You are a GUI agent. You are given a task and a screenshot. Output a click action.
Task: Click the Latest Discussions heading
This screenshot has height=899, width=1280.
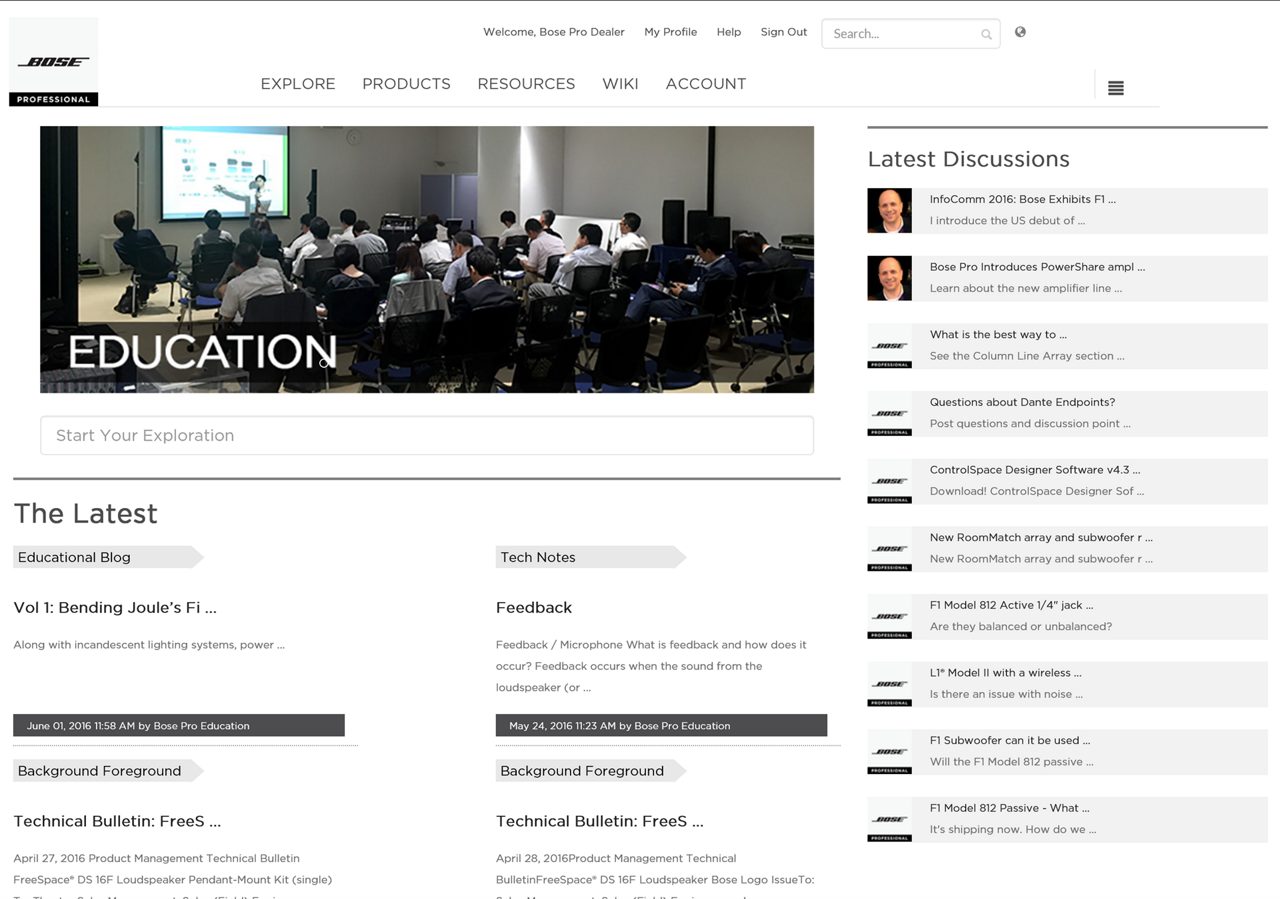968,159
